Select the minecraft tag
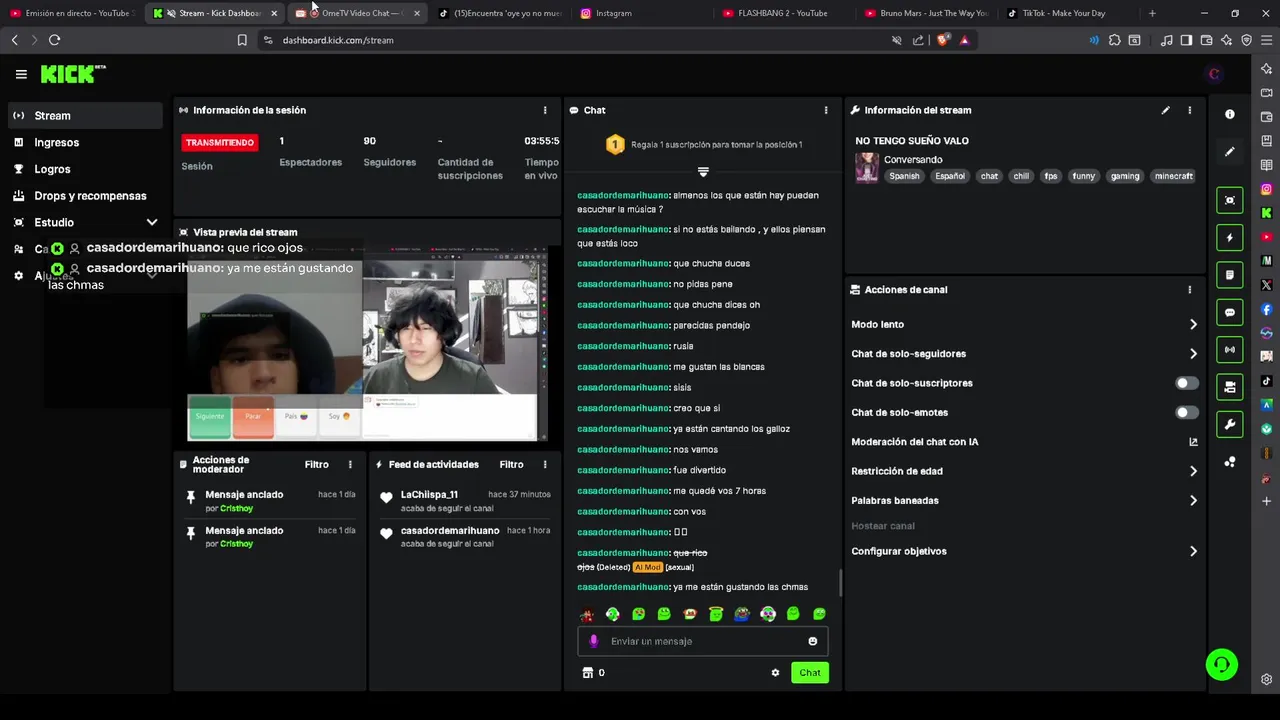This screenshot has height=720, width=1280. (x=1174, y=176)
